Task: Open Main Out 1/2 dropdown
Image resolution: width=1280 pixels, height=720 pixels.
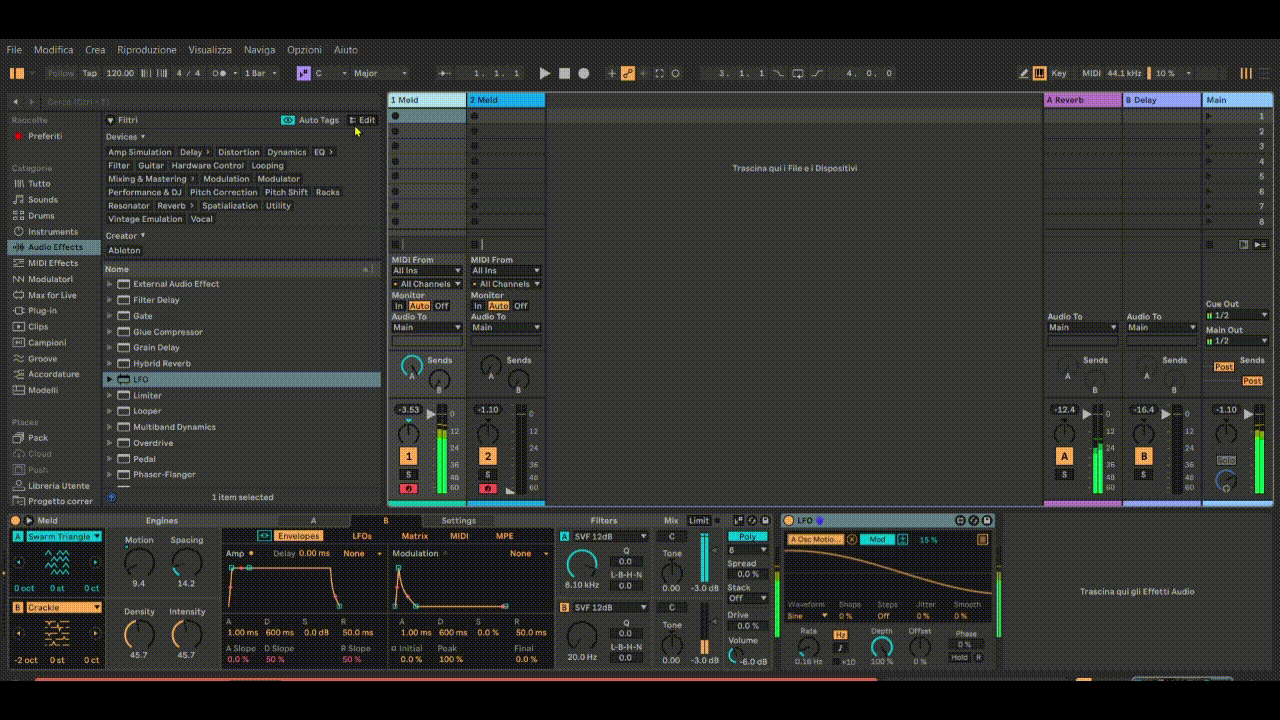Action: point(1237,341)
